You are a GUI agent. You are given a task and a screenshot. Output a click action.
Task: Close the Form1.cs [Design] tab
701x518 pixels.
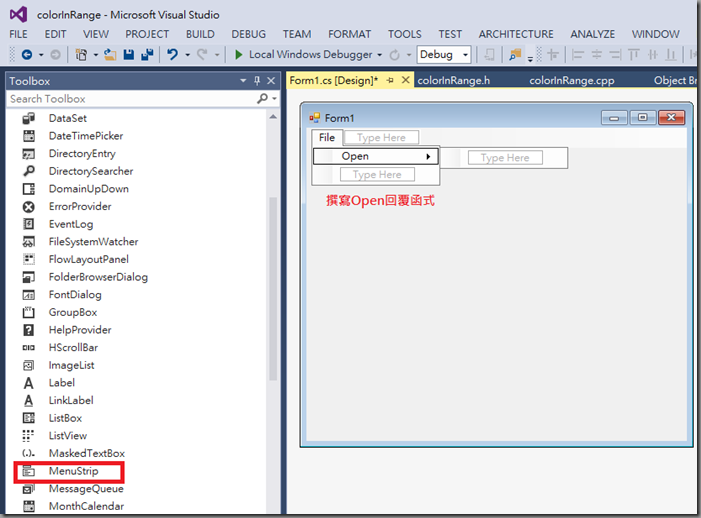click(x=405, y=80)
